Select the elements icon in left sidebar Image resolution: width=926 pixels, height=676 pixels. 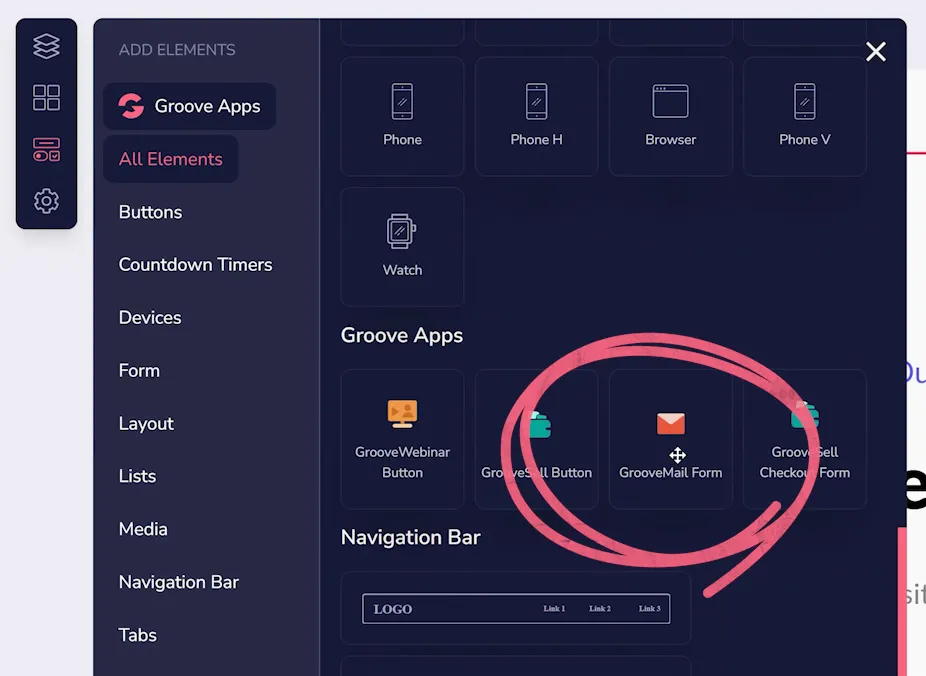point(46,149)
